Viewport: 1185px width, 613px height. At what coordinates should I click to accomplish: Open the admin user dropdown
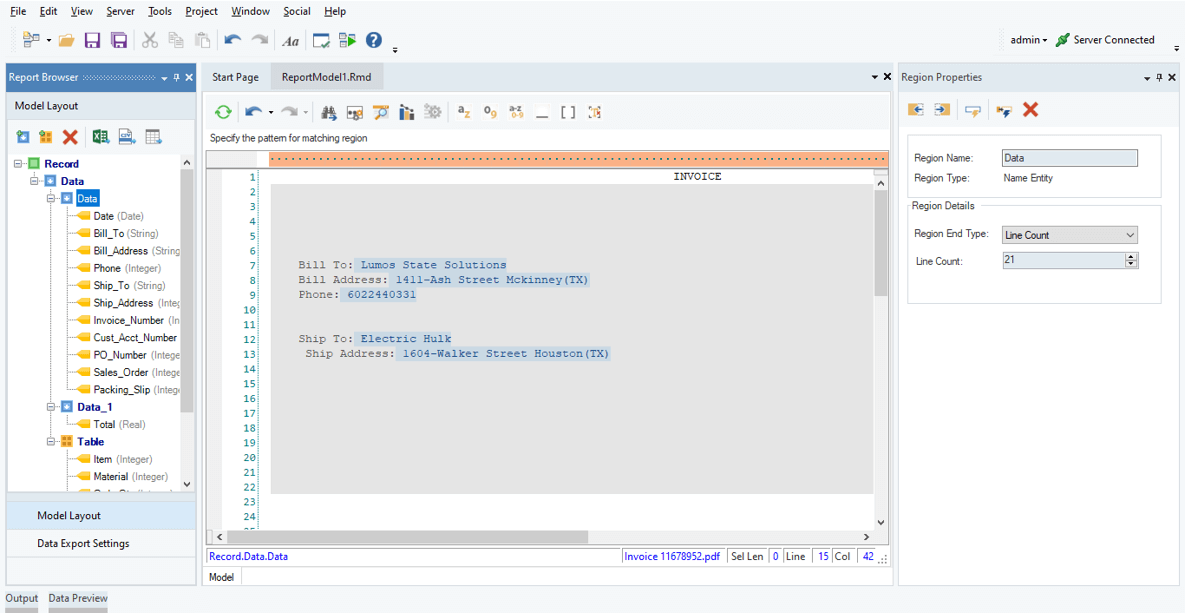[x=1028, y=40]
